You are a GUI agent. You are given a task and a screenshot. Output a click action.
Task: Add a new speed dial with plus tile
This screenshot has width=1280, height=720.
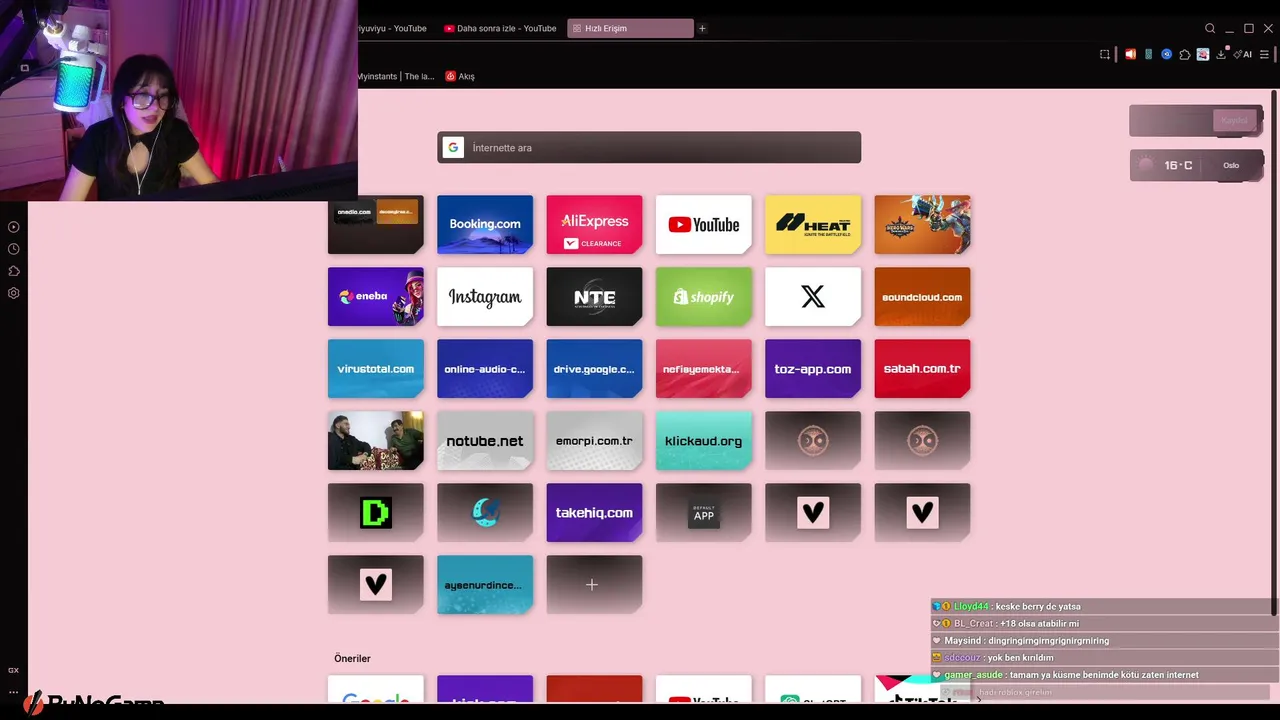pos(594,584)
